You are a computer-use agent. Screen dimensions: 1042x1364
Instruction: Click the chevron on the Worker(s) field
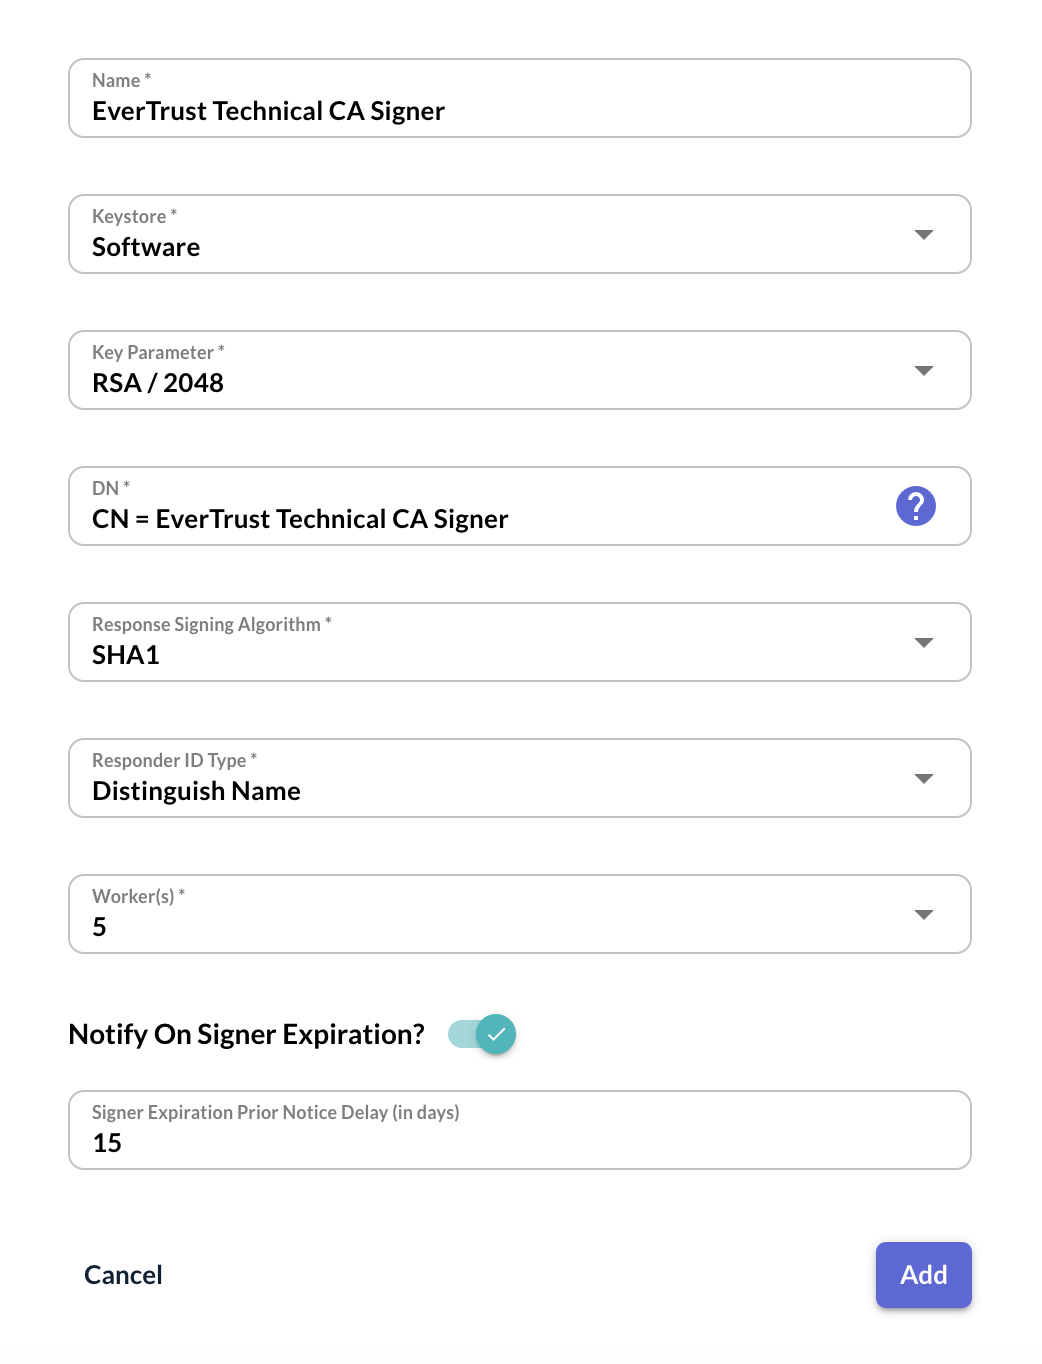tap(924, 913)
